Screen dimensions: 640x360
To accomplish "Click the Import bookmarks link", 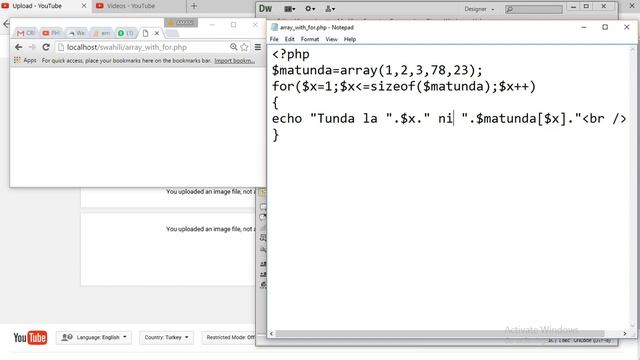I will [x=235, y=60].
